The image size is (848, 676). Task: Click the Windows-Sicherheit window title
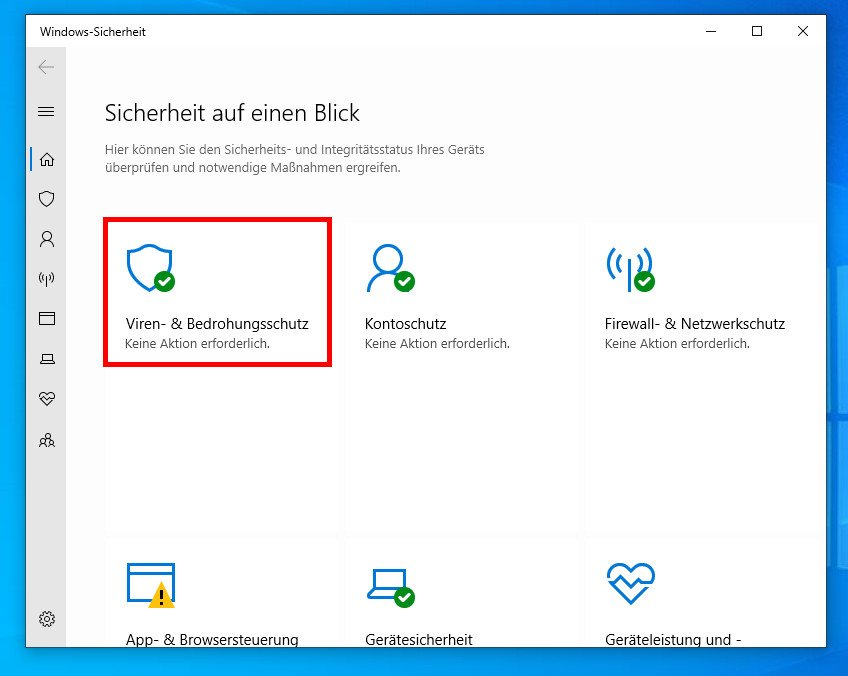(x=93, y=32)
